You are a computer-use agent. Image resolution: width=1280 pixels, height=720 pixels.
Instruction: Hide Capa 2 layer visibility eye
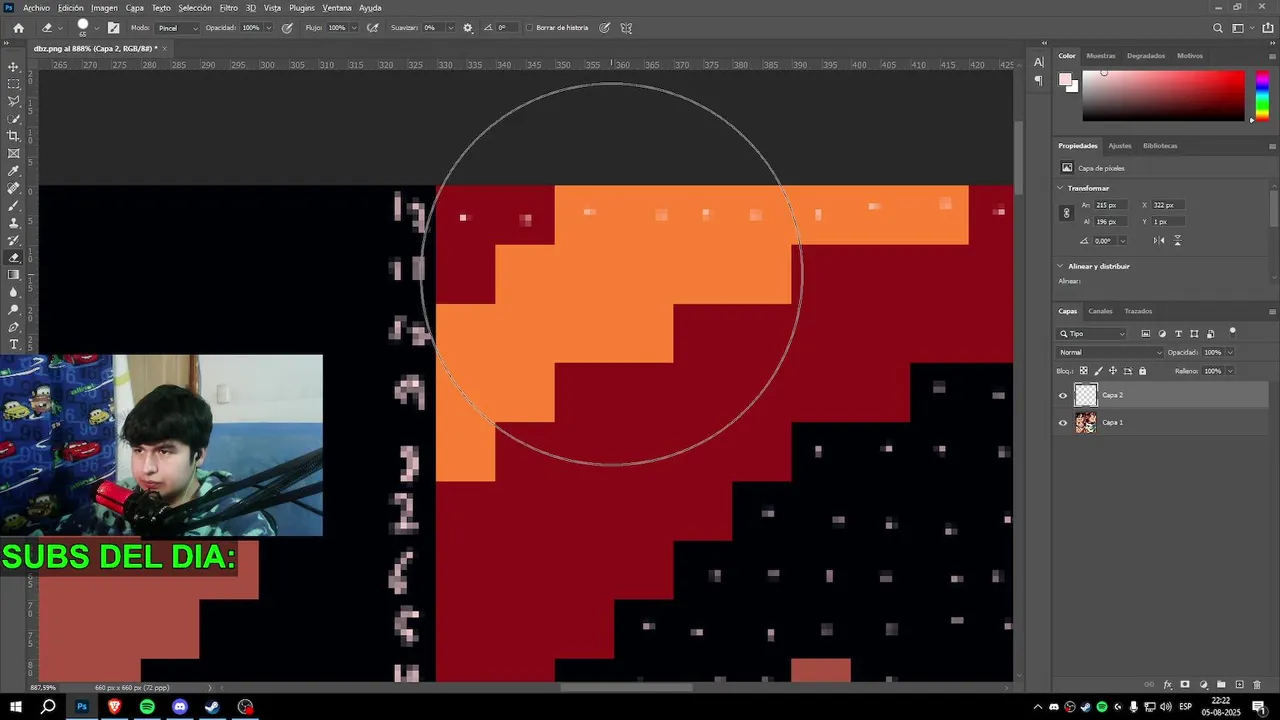point(1063,396)
